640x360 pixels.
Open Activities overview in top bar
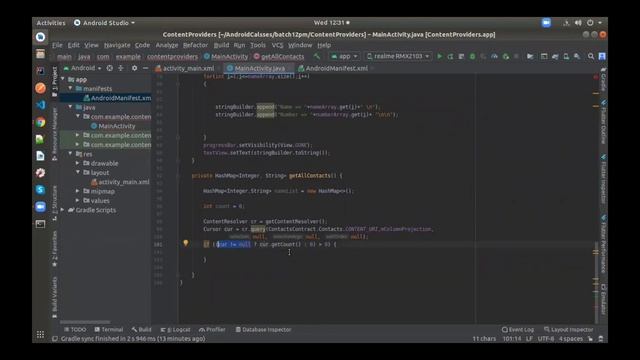[51, 23]
